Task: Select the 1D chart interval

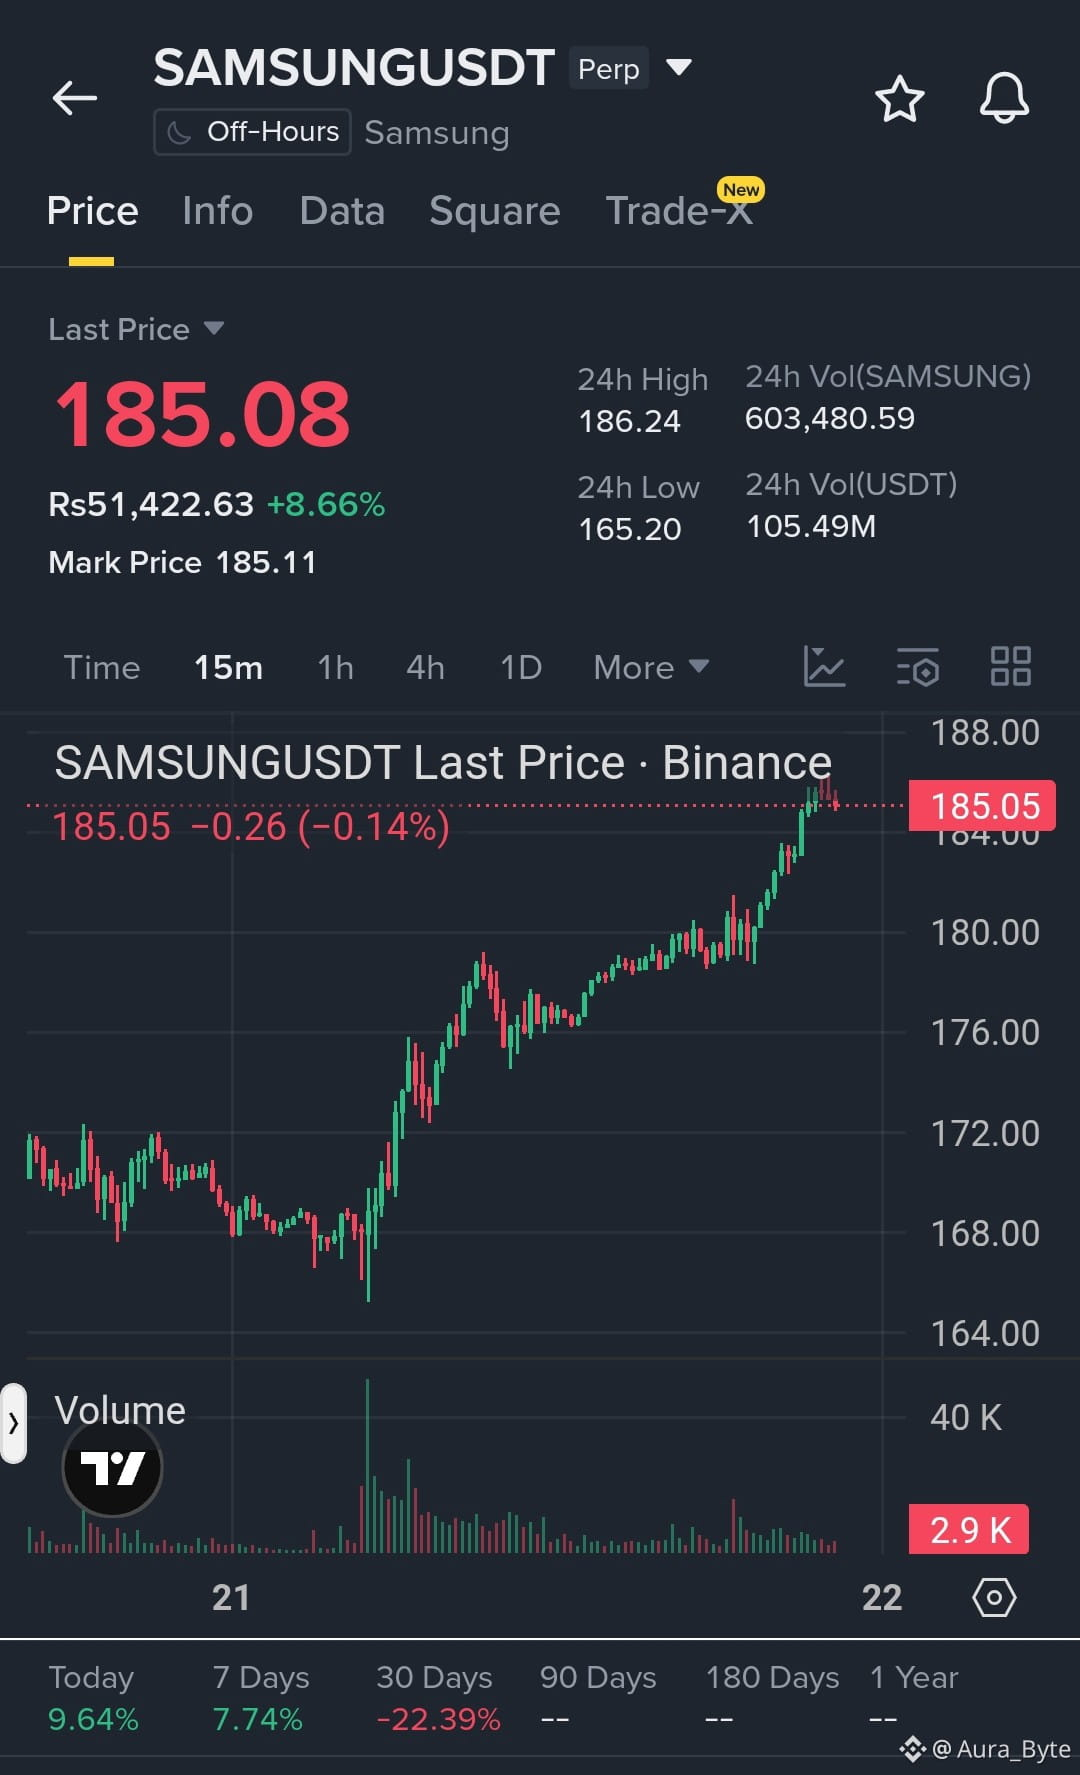Action: pyautogui.click(x=521, y=667)
